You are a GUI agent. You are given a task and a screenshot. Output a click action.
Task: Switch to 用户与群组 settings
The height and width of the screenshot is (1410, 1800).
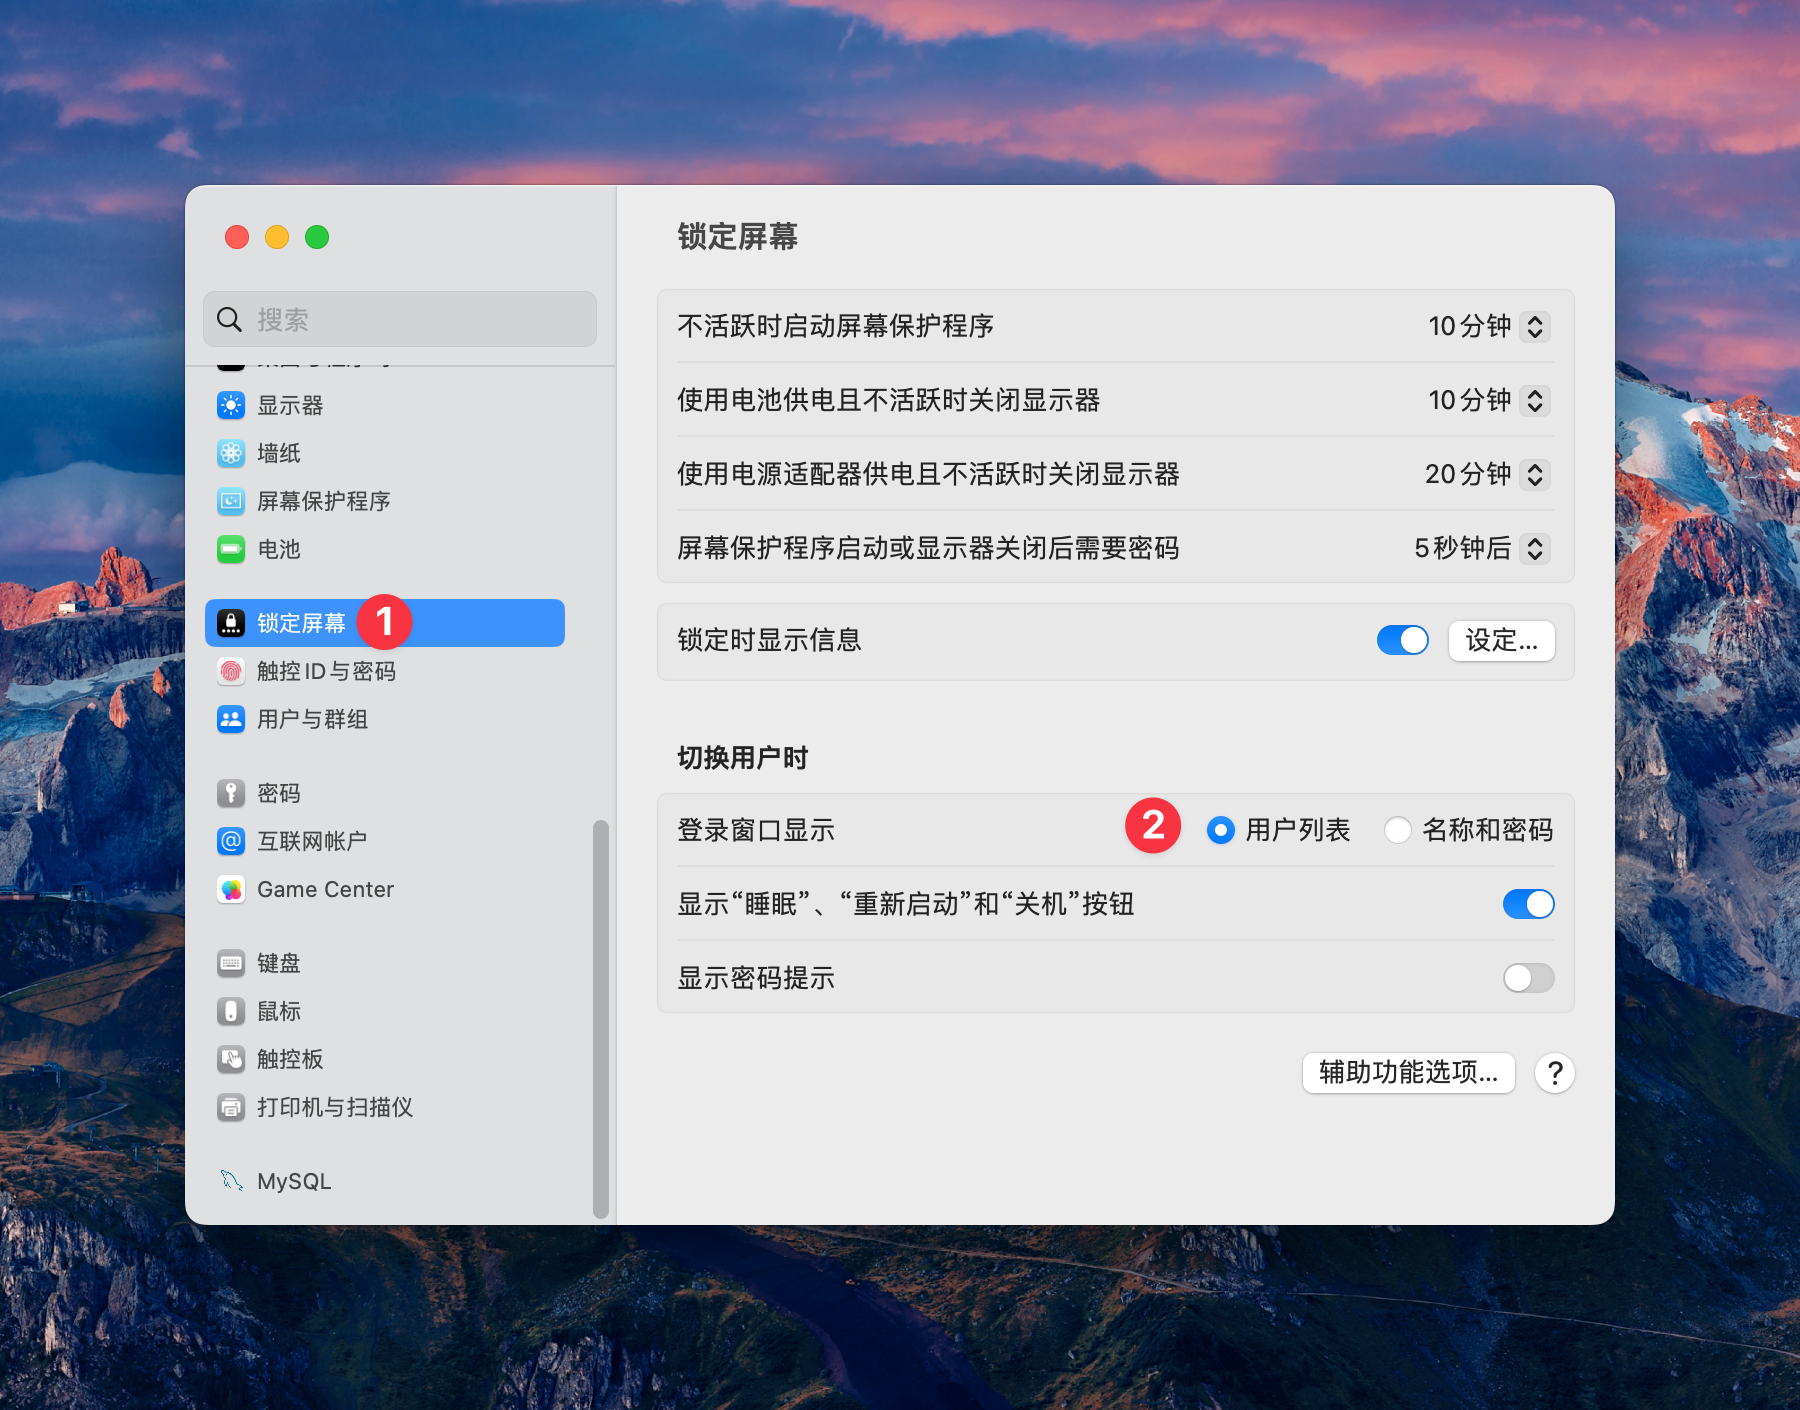(x=385, y=719)
